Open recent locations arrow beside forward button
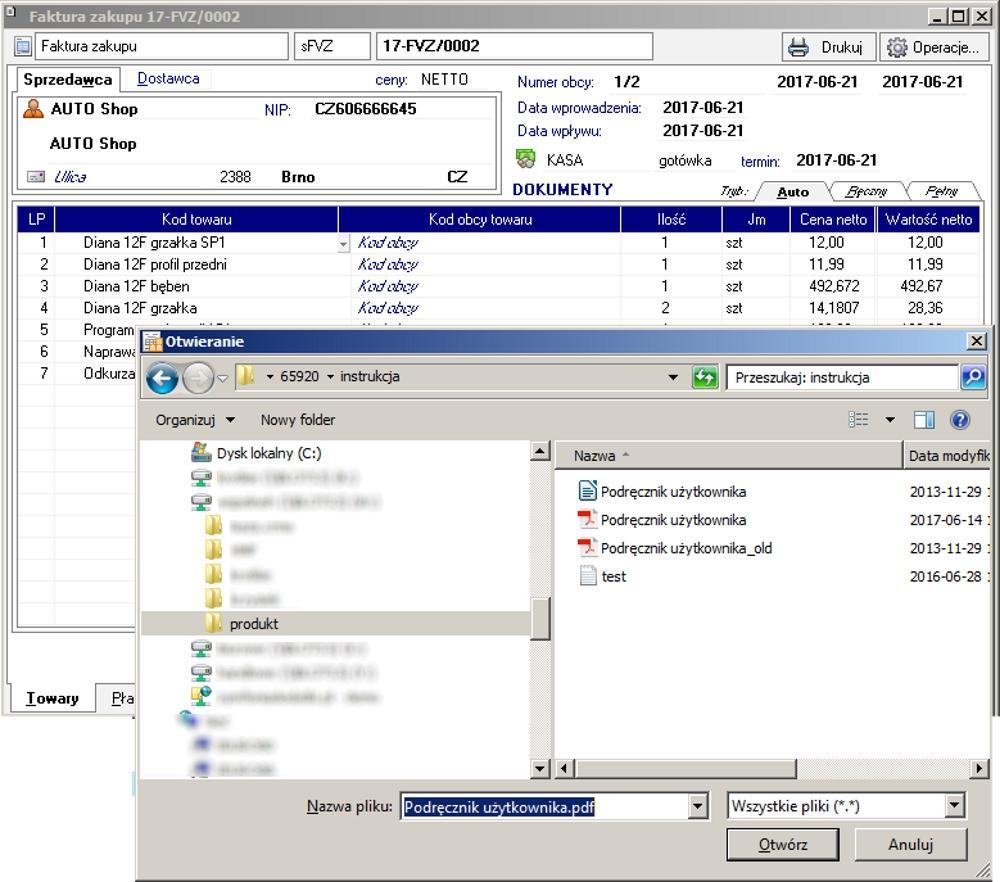This screenshot has height=882, width=1000. [x=223, y=379]
